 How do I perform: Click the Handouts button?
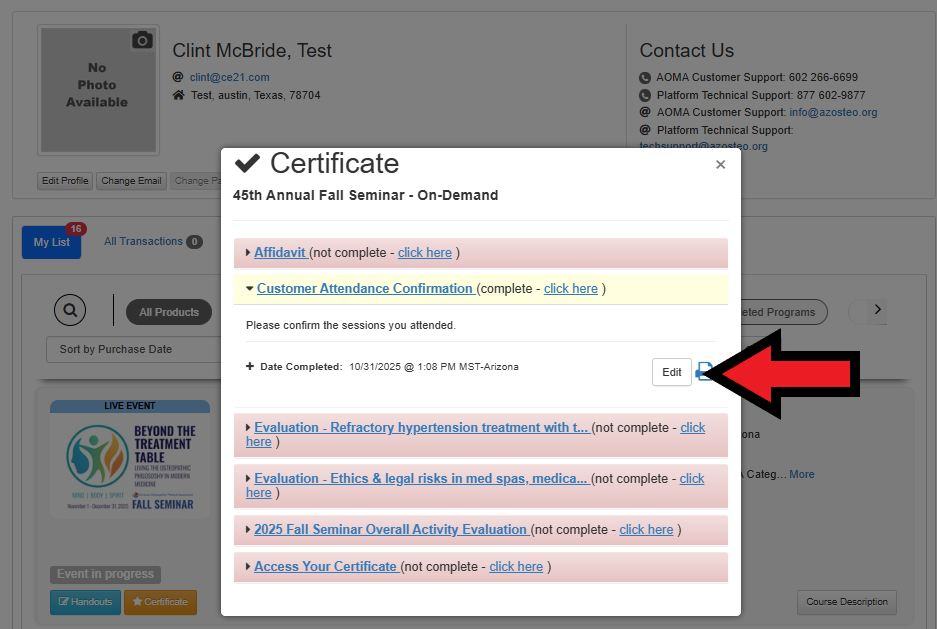click(x=85, y=602)
